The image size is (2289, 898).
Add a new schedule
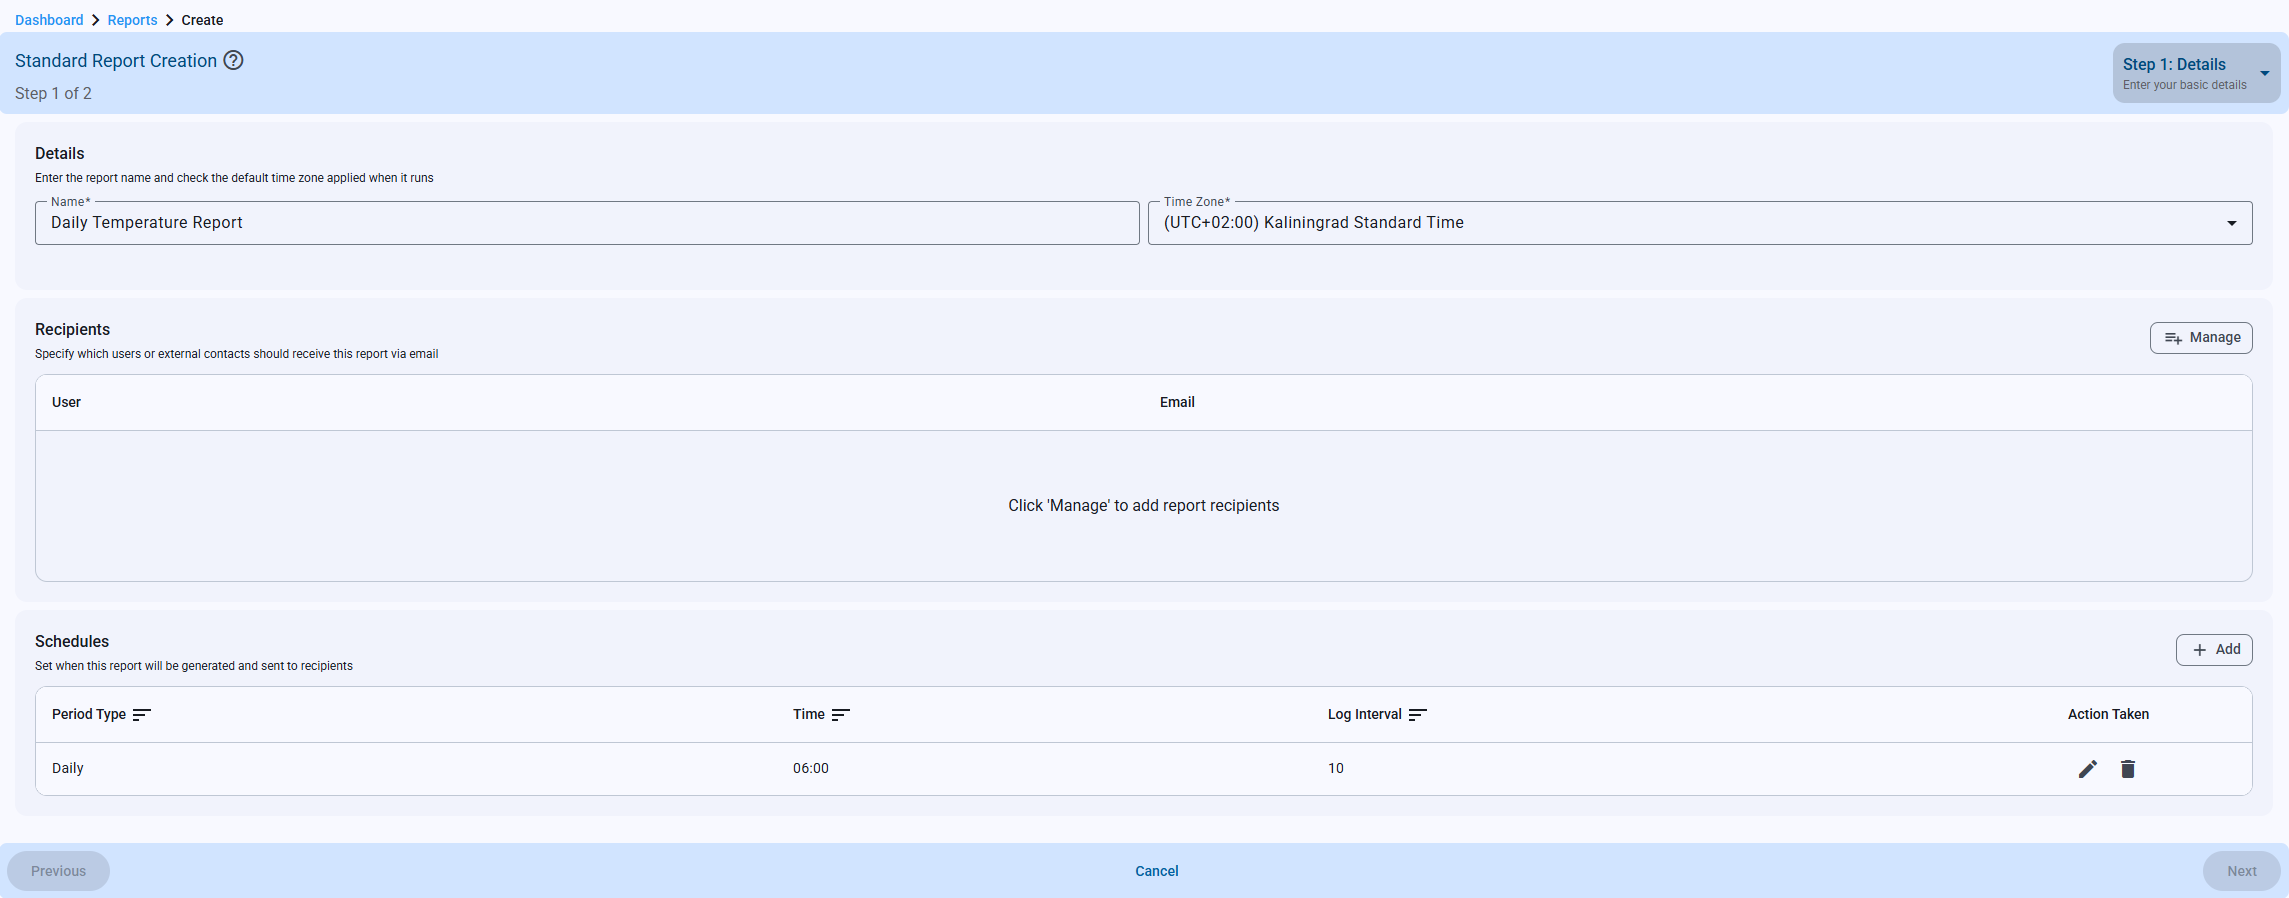click(2213, 650)
